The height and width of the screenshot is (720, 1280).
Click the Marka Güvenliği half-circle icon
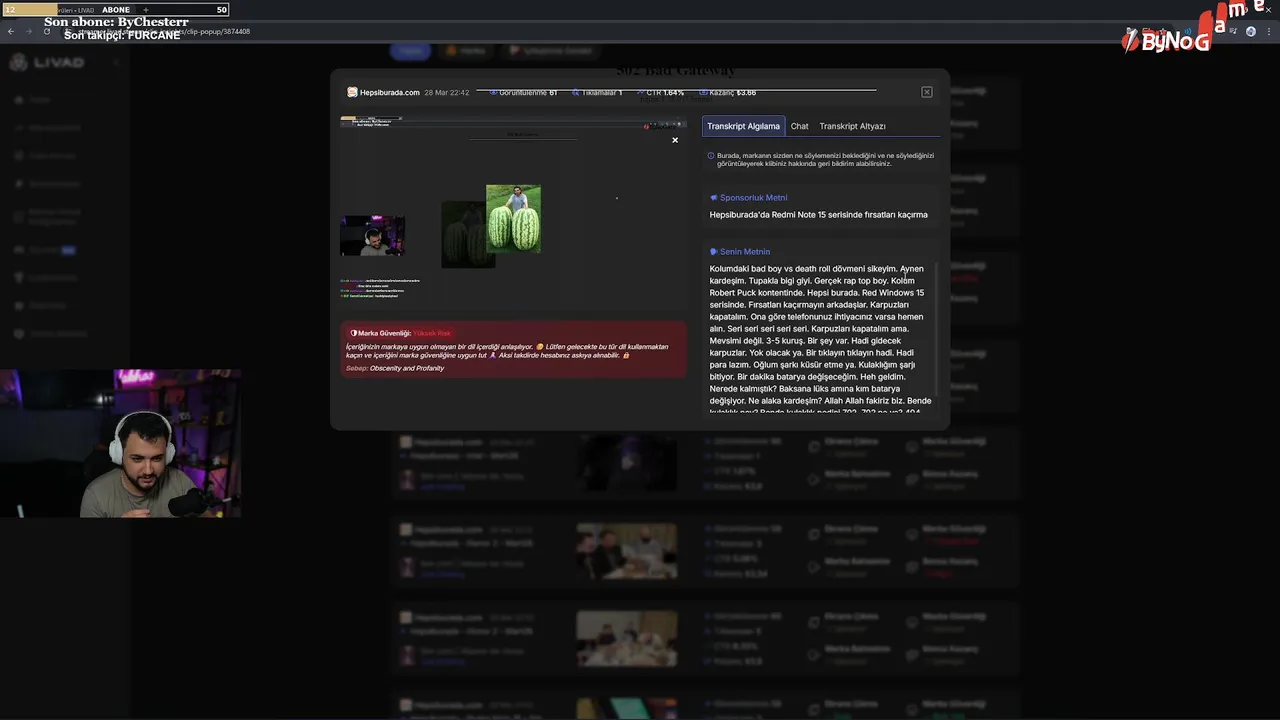click(x=354, y=333)
